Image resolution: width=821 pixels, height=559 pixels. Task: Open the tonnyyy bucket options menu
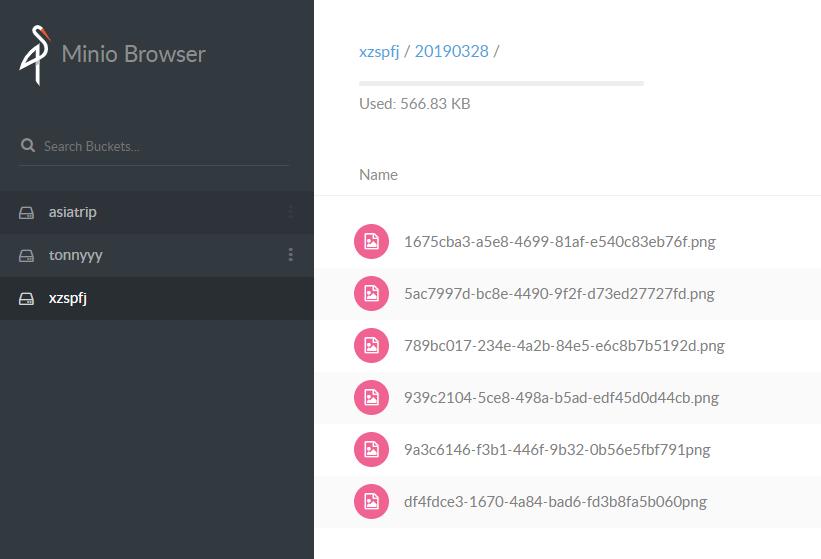[x=290, y=255]
